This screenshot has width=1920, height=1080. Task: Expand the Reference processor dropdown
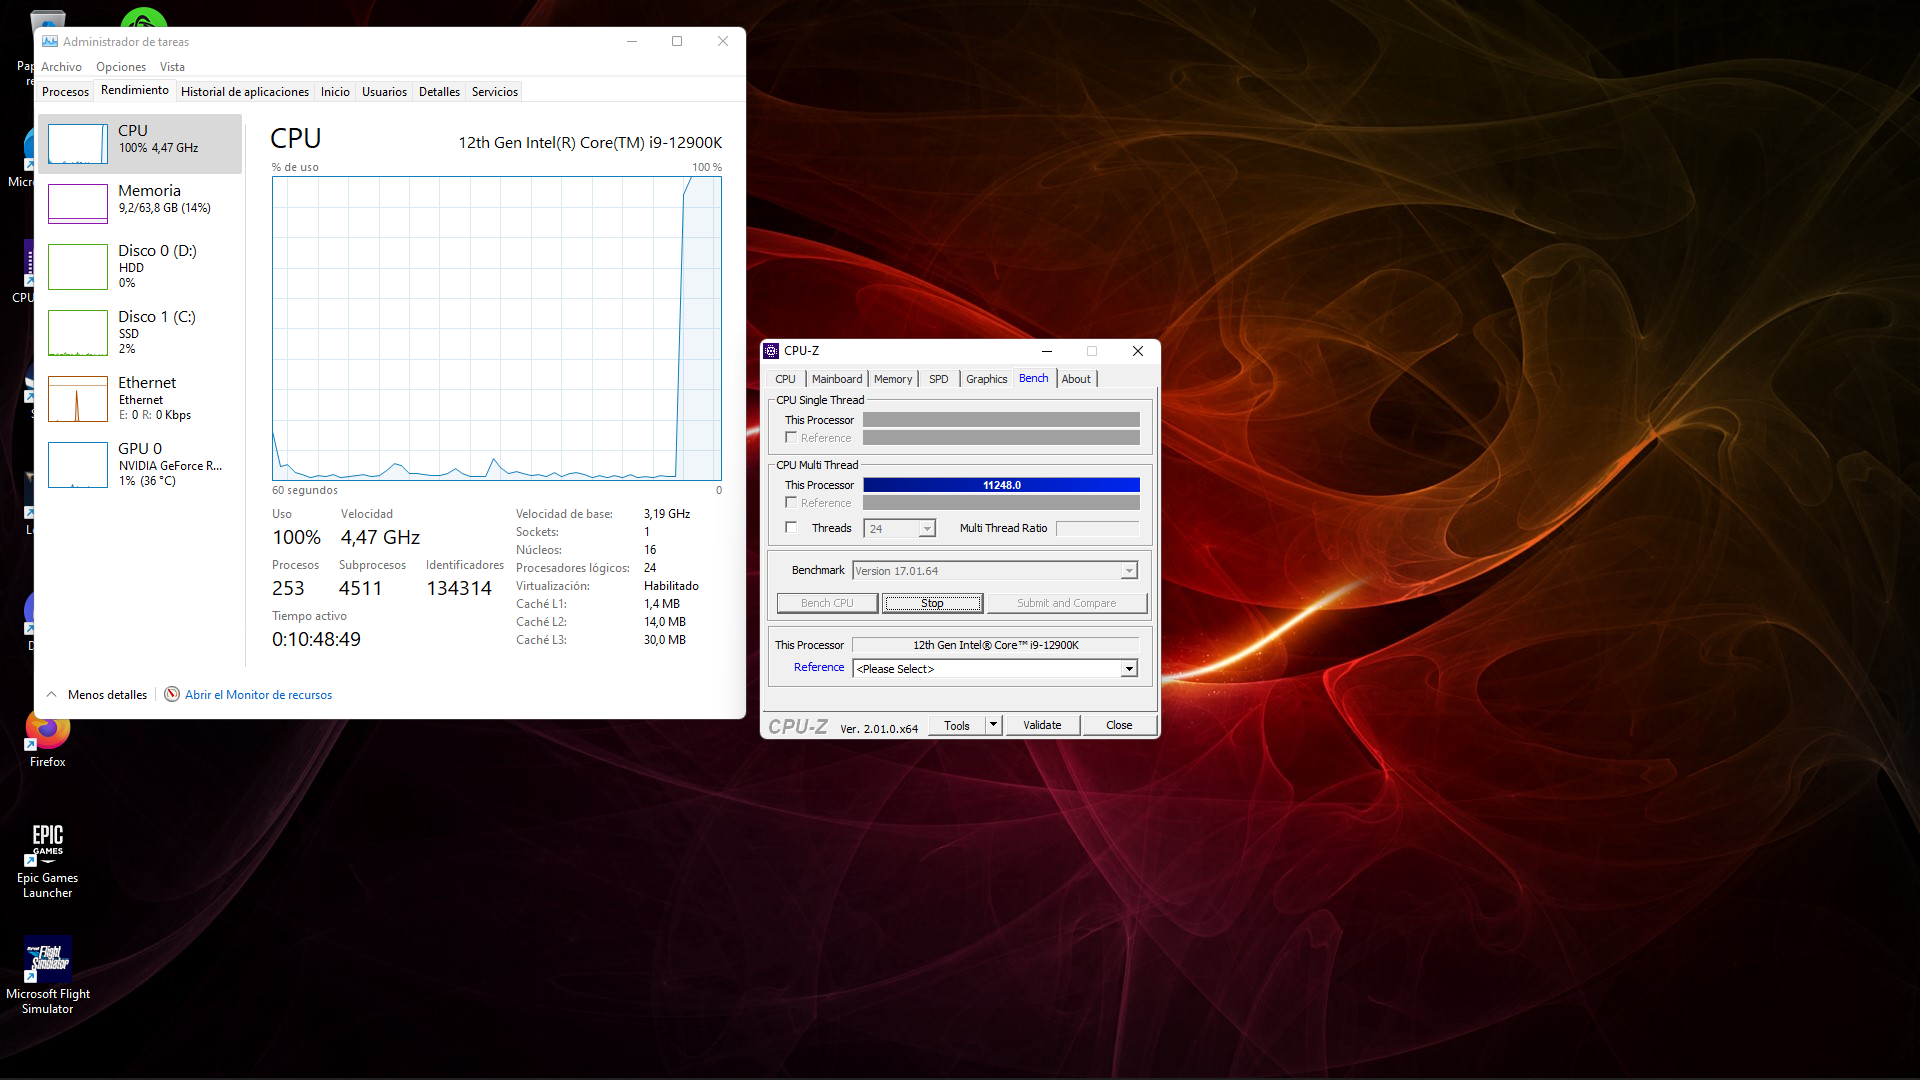(1128, 669)
